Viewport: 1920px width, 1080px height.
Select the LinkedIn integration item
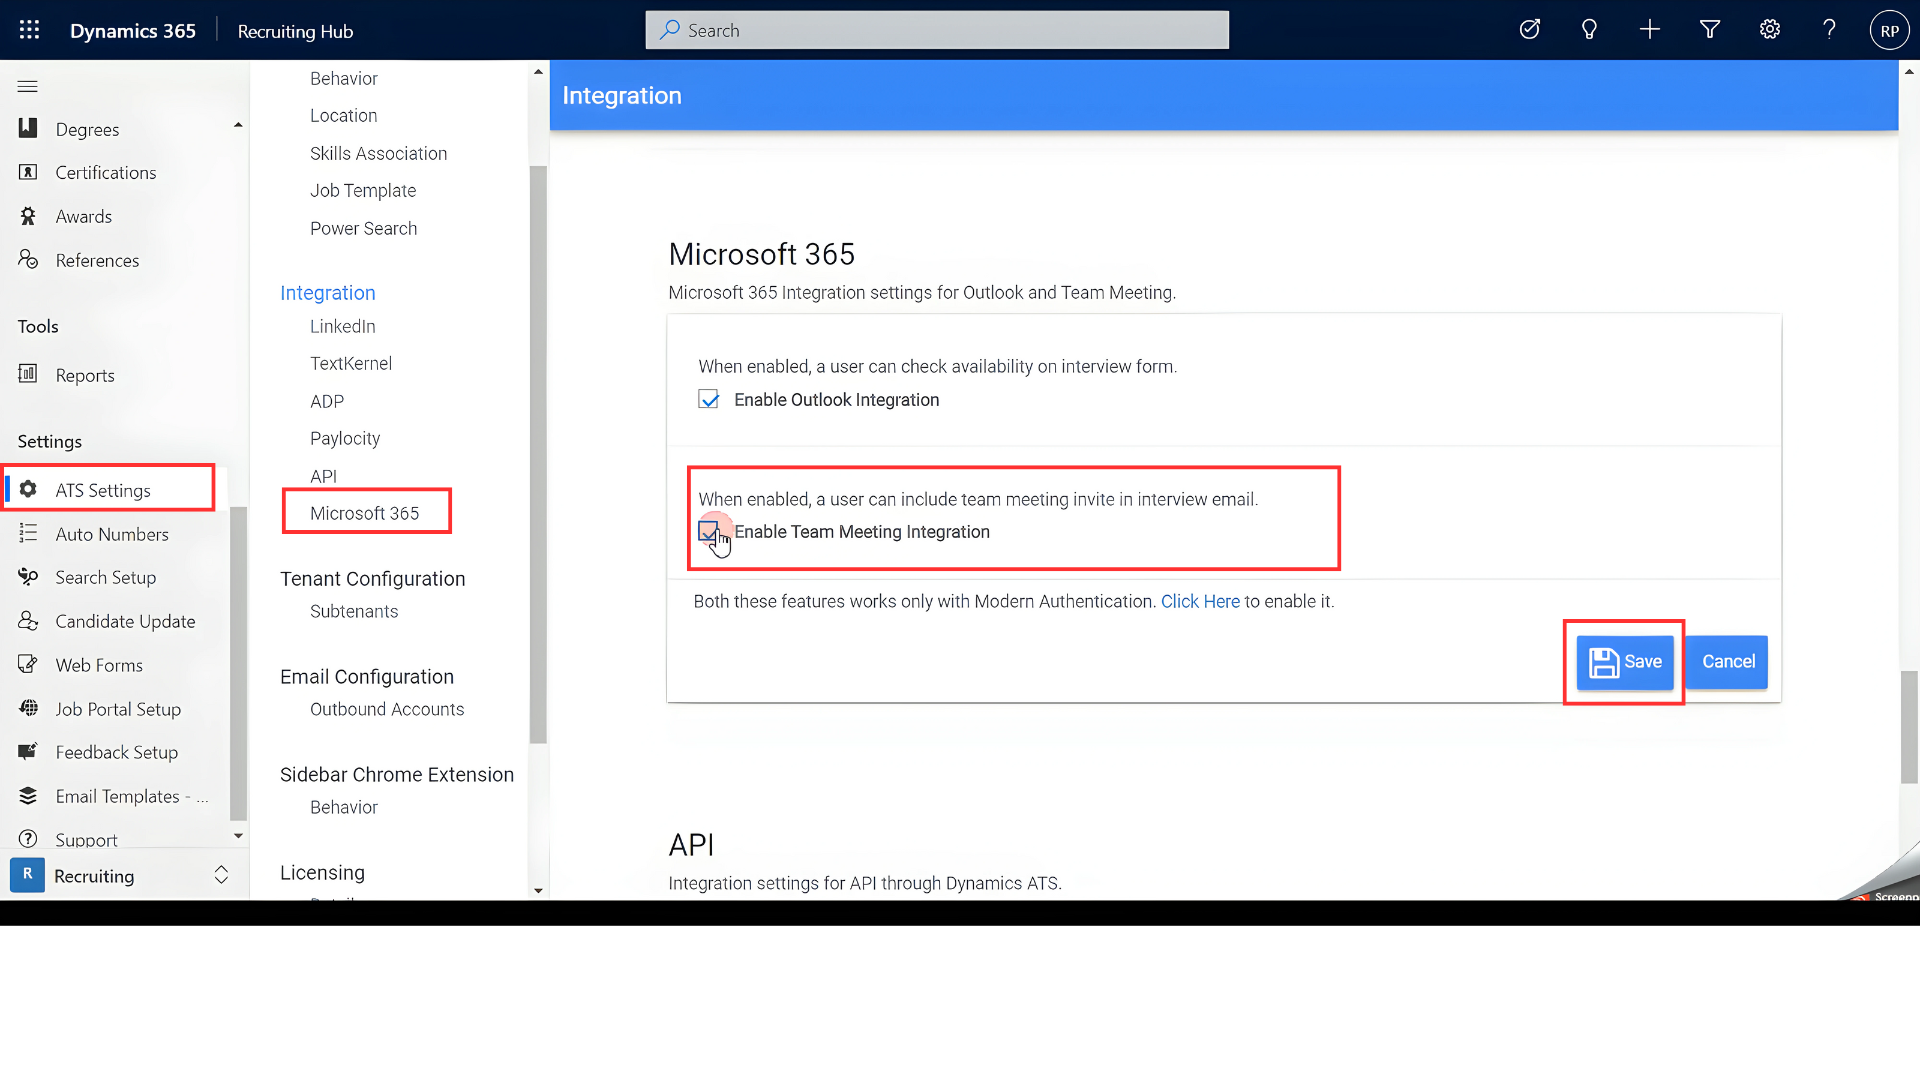tap(342, 326)
